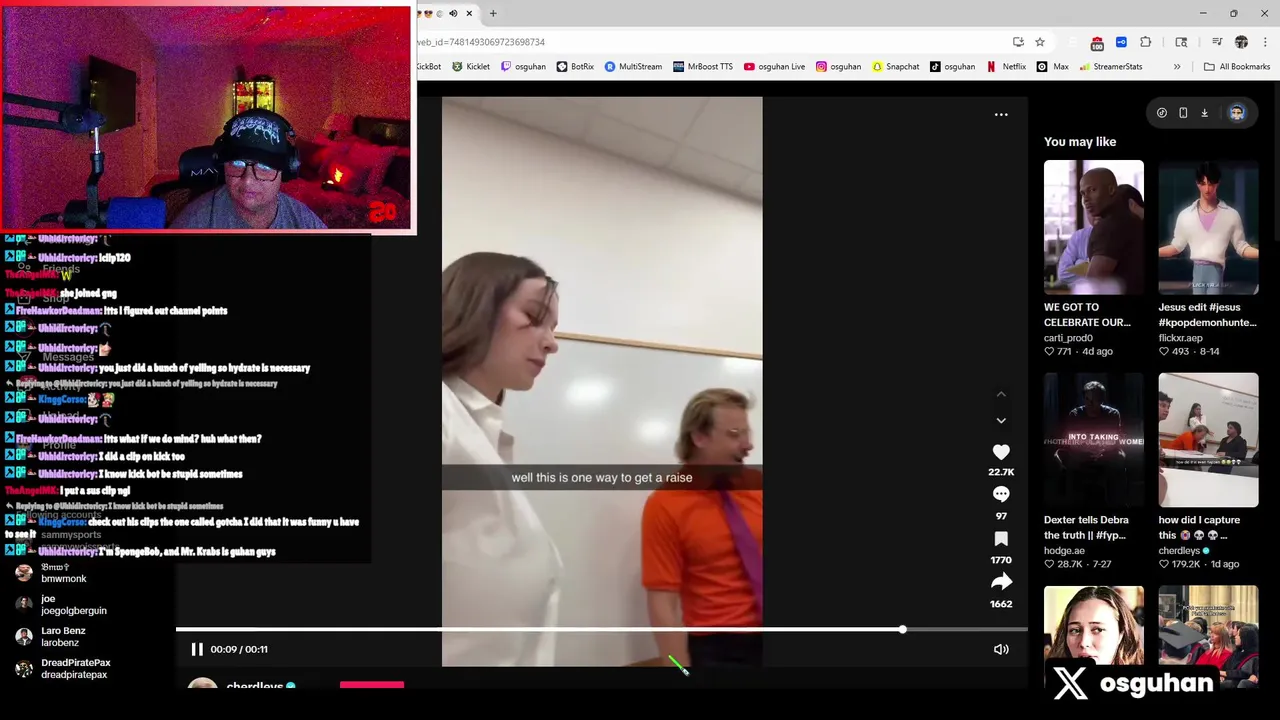This screenshot has height=720, width=1280.
Task: Click the blue key extension icon
Action: (1121, 42)
